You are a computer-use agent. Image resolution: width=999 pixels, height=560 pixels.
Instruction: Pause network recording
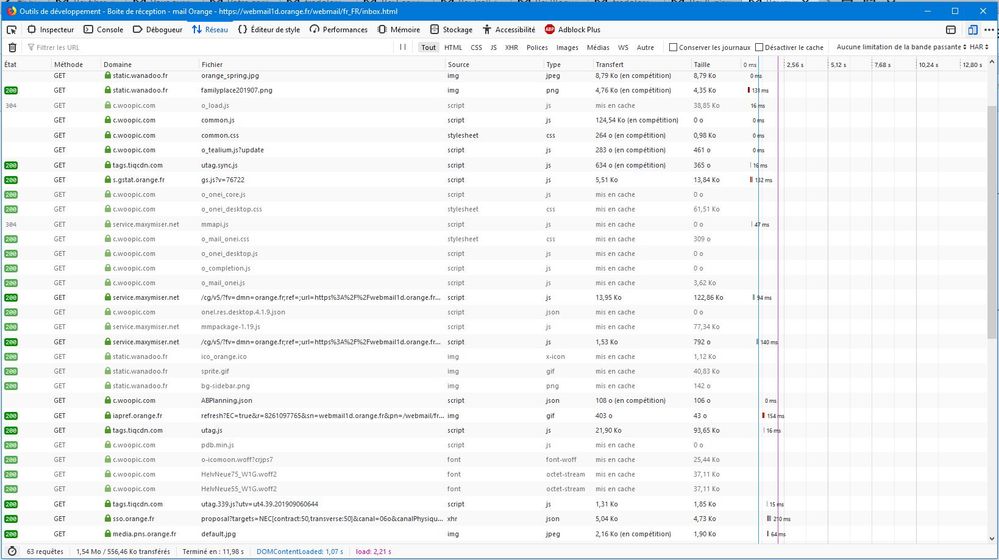tap(403, 47)
